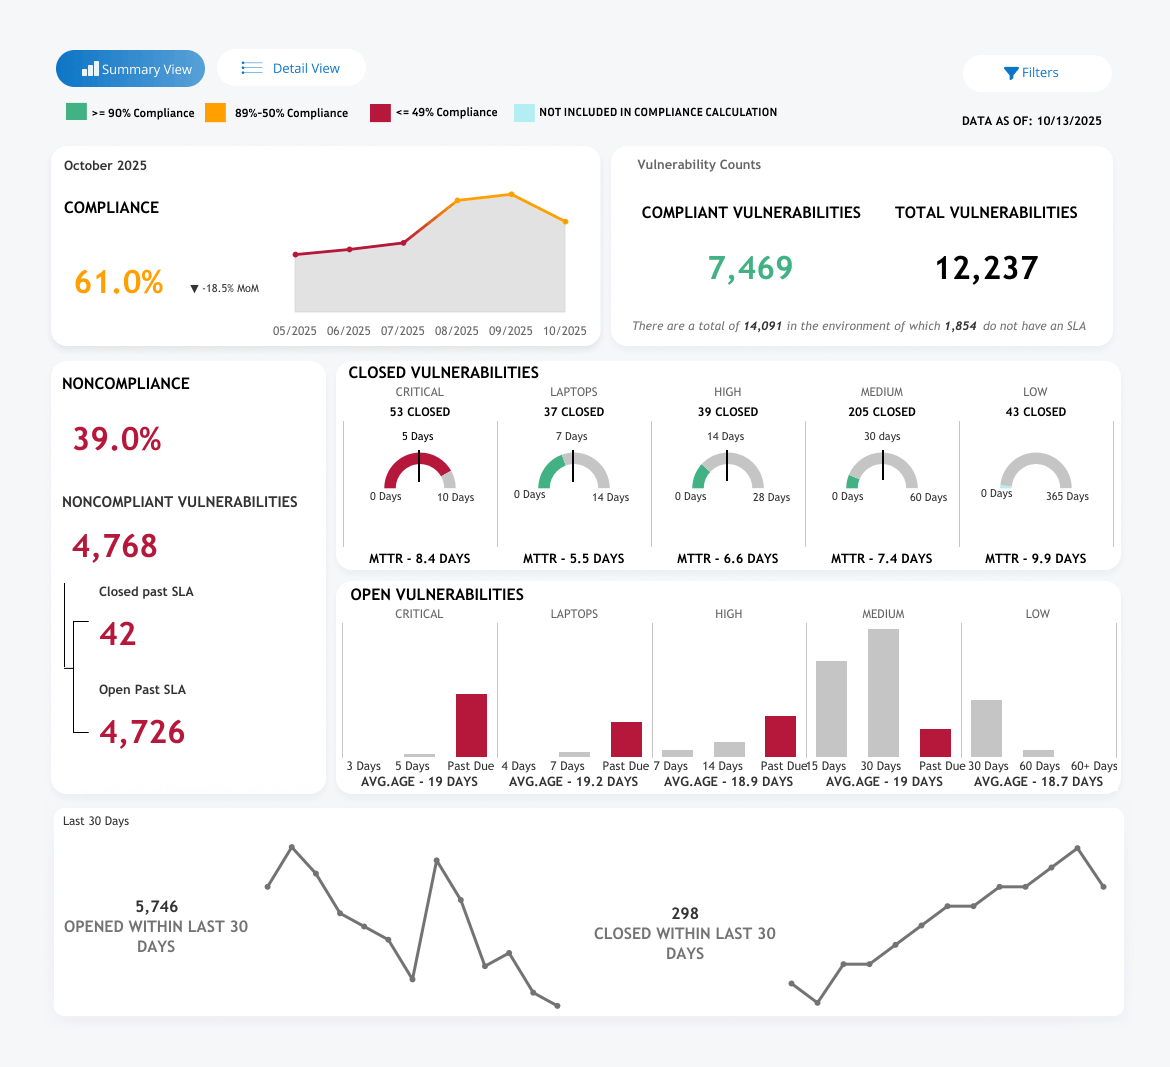The image size is (1170, 1067).
Task: Click the bar chart icon in Summary View button
Action: [x=91, y=68]
